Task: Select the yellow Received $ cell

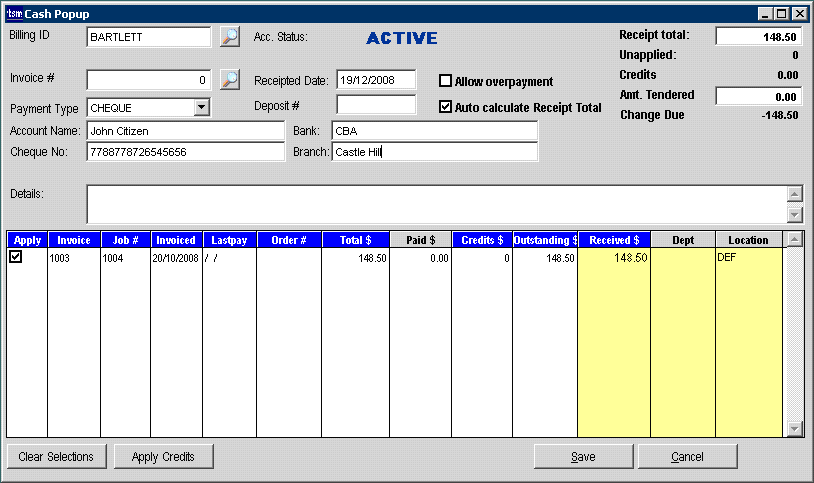Action: tap(613, 258)
